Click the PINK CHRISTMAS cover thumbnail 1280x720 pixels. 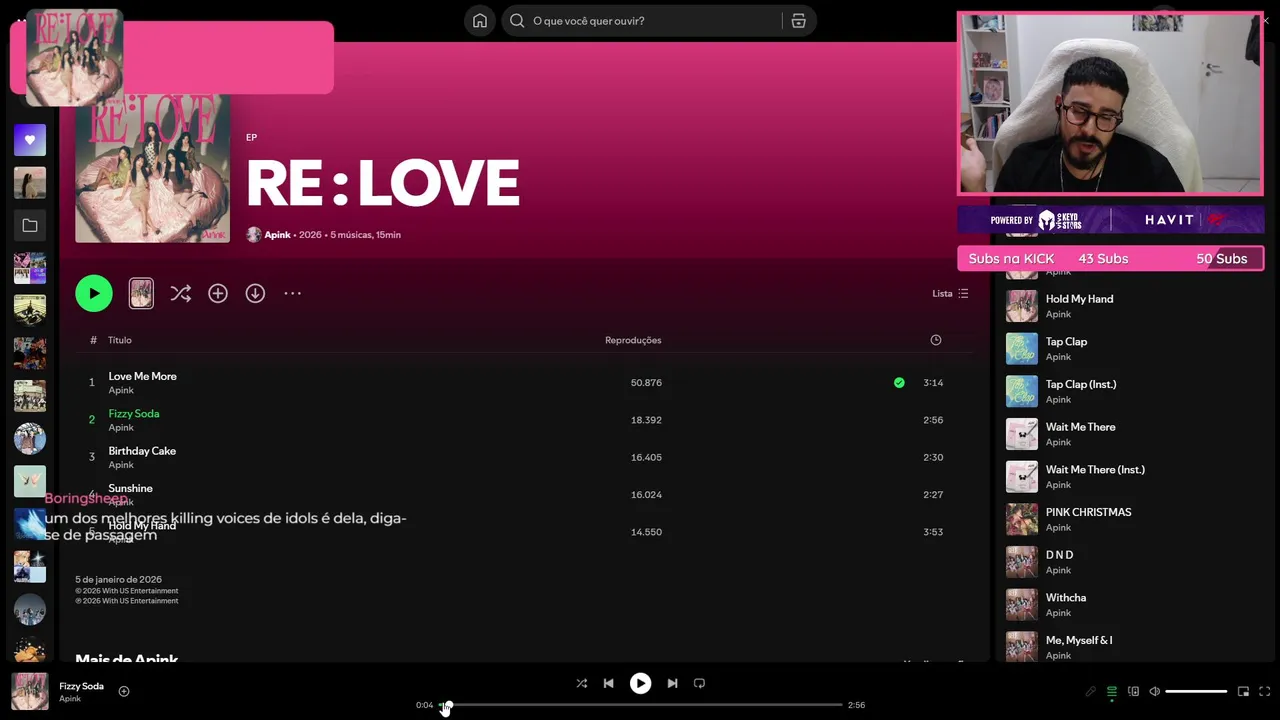1022,519
